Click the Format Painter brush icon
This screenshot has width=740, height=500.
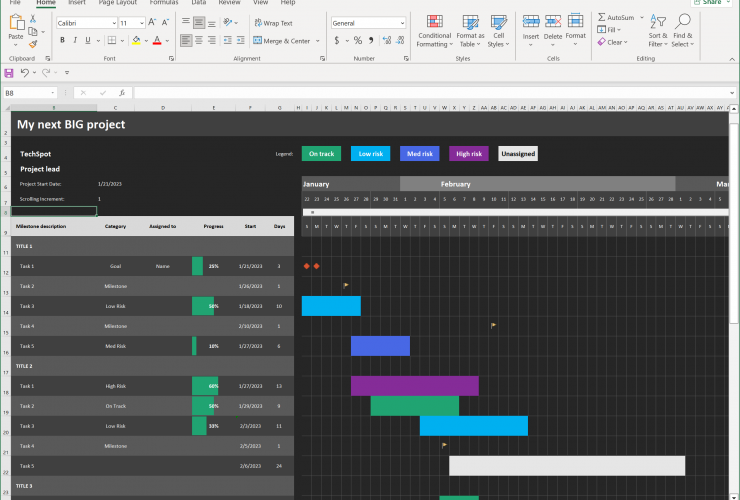[x=33, y=44]
